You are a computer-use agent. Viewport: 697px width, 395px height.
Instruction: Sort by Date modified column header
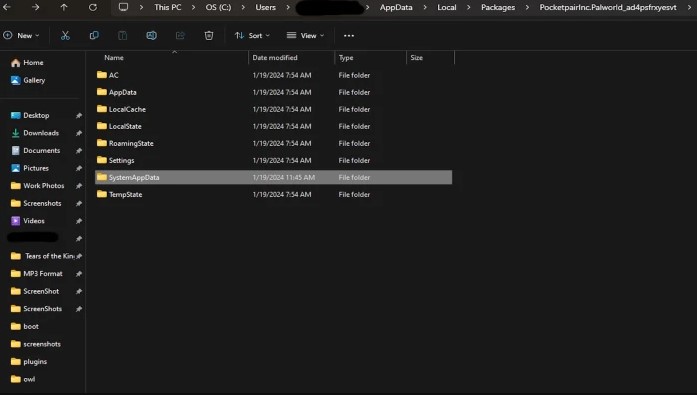click(x=275, y=58)
